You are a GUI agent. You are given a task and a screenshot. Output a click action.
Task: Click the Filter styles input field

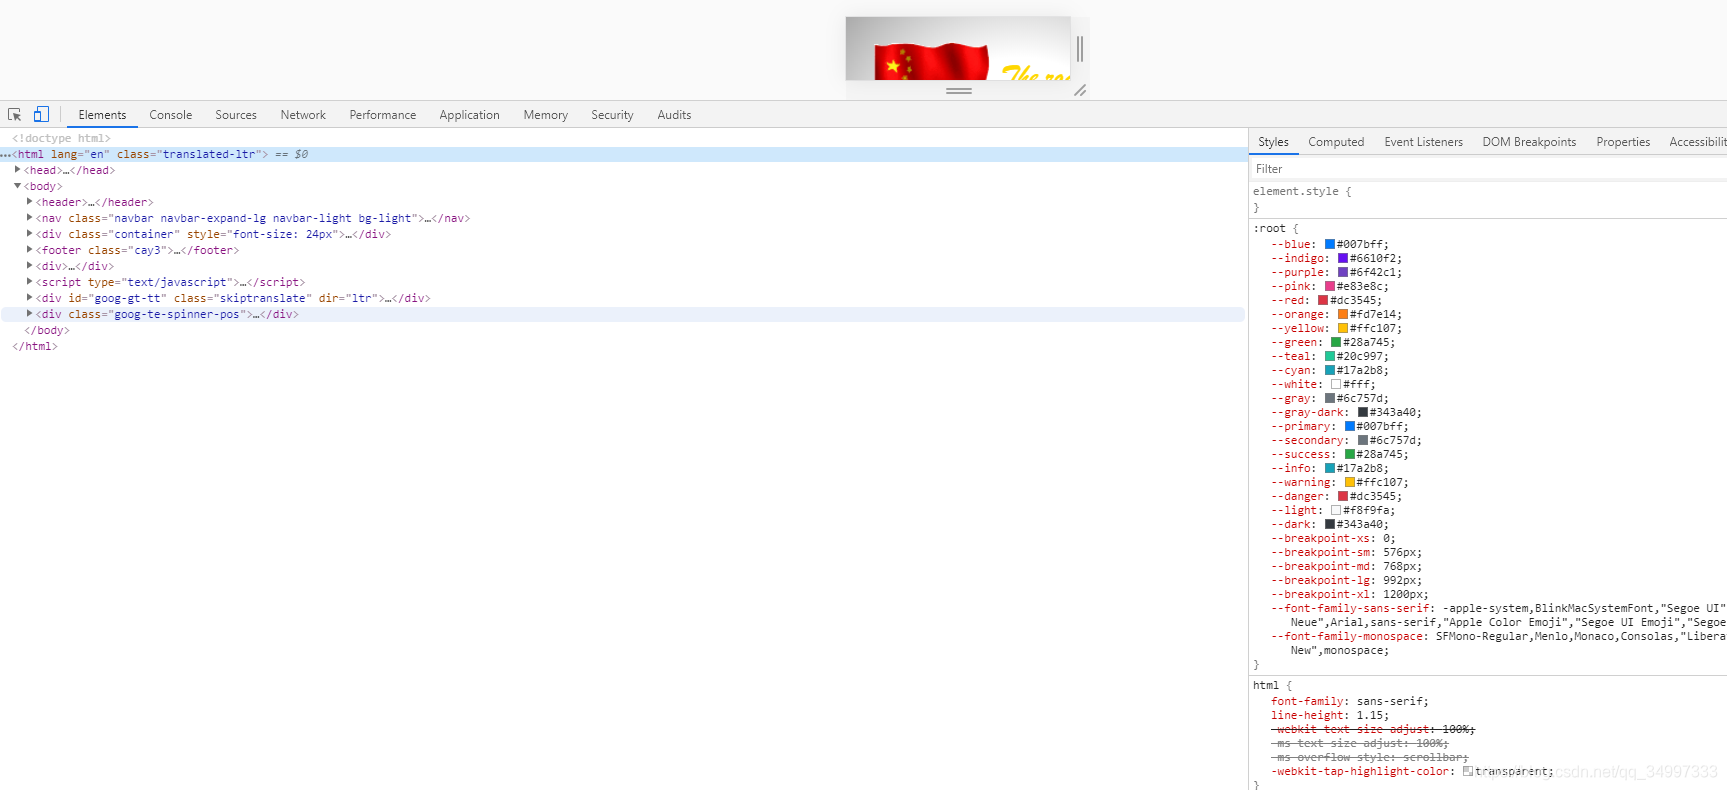[1488, 169]
